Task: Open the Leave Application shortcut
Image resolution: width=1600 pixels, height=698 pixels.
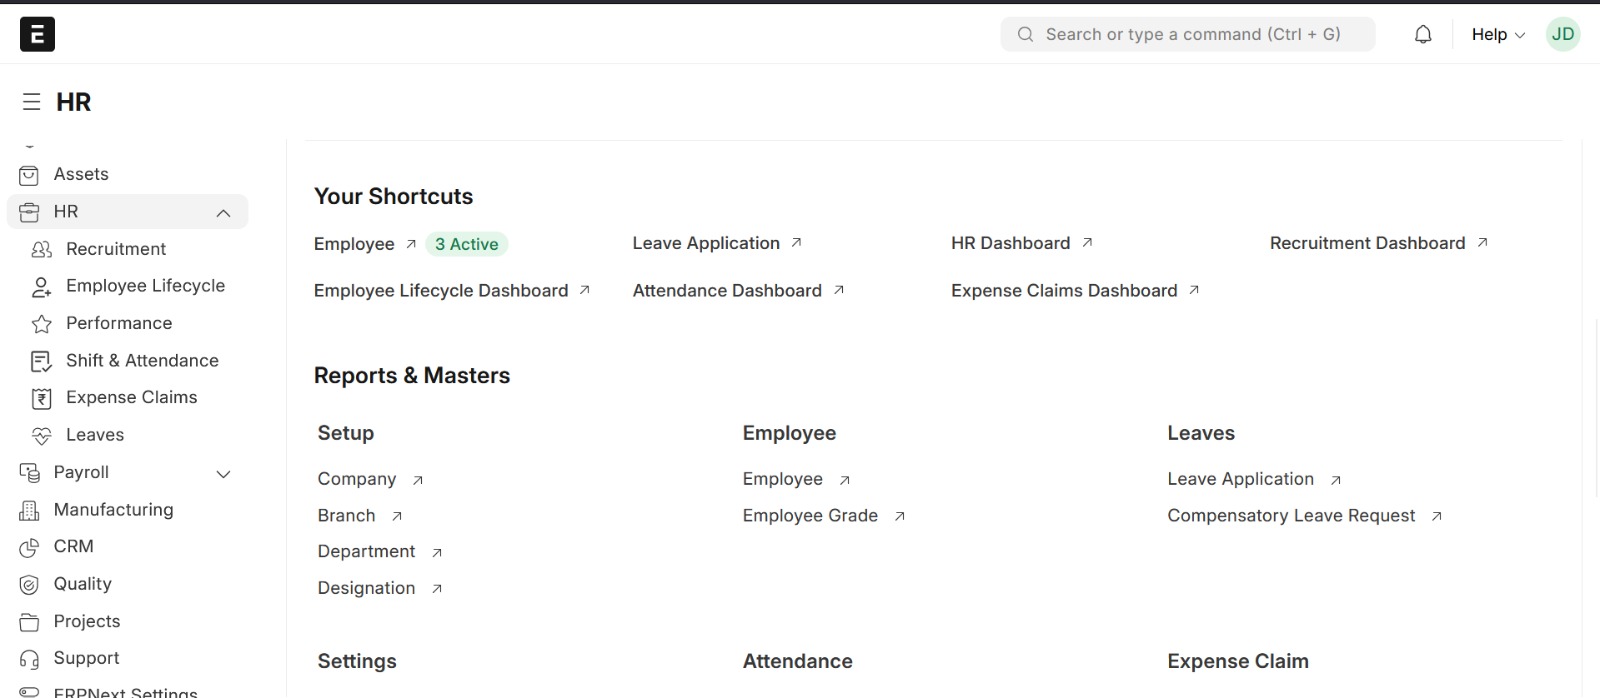Action: coord(706,243)
